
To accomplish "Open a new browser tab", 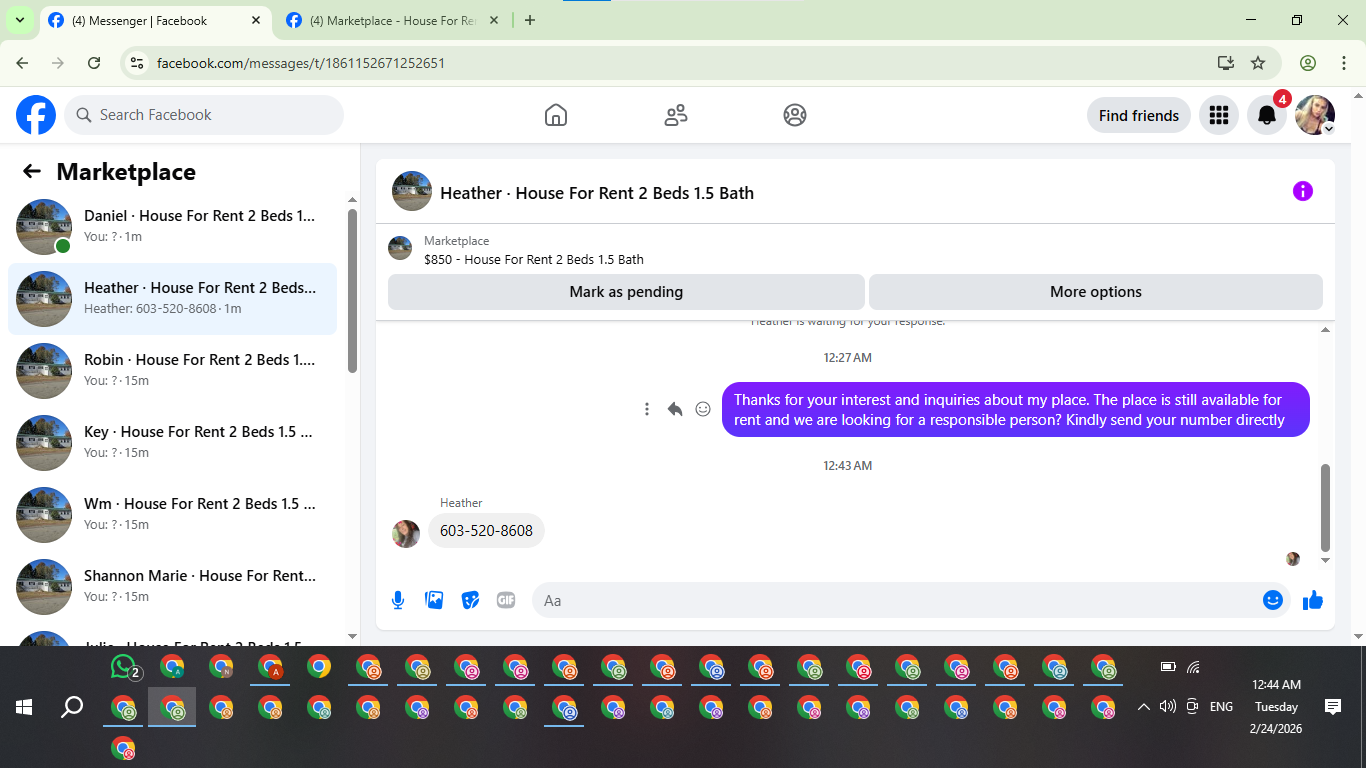I will coord(530,20).
